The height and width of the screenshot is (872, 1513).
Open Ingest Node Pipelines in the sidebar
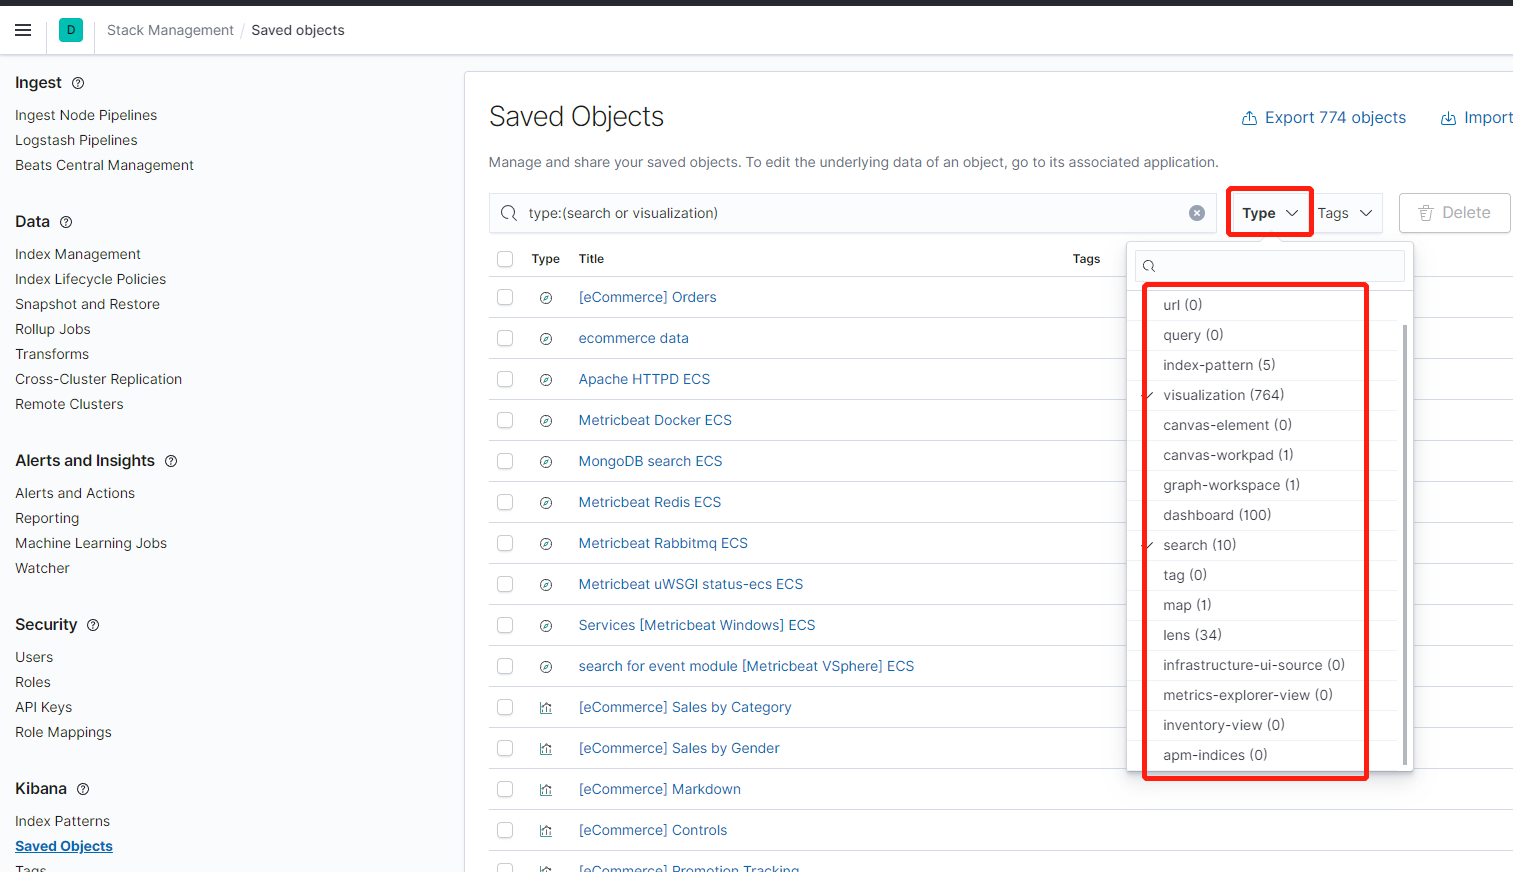86,115
